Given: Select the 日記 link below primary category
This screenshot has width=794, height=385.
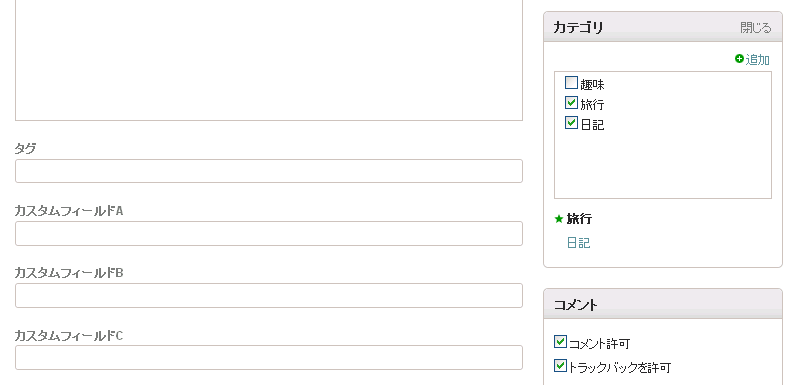Looking at the screenshot, I should click(x=578, y=243).
